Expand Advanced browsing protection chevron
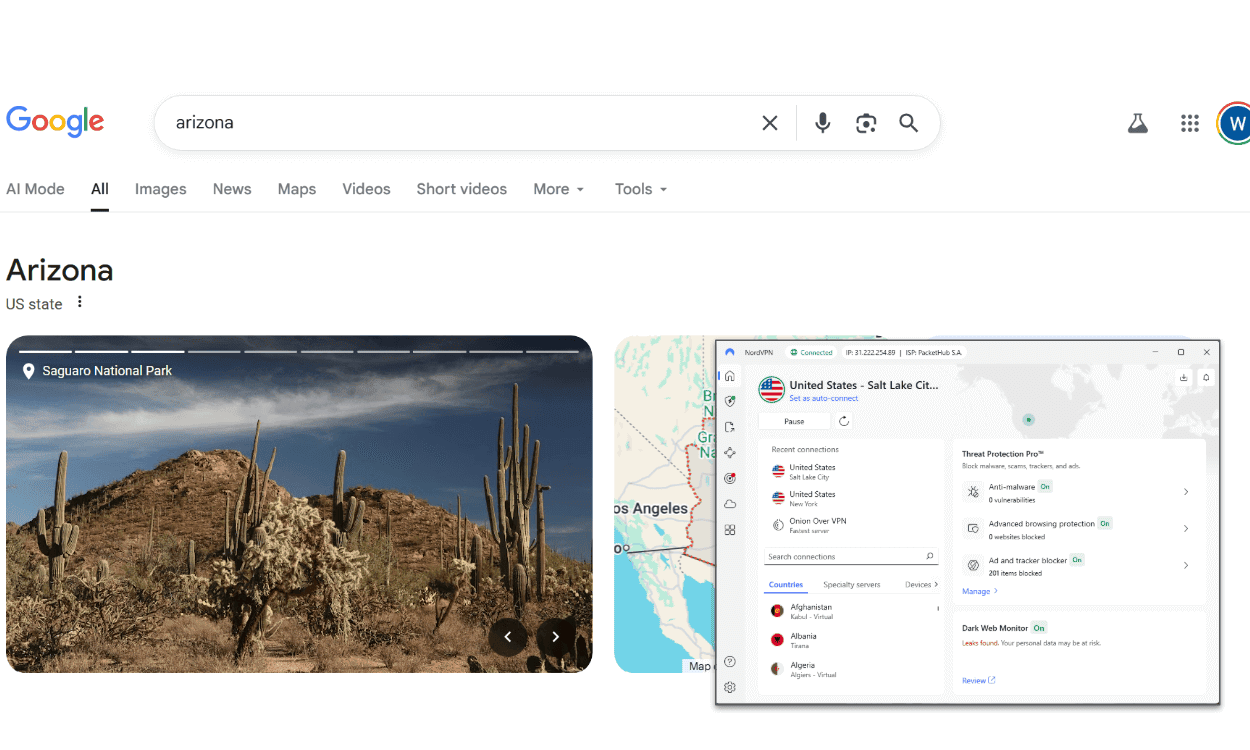This screenshot has width=1250, height=750. click(1186, 529)
